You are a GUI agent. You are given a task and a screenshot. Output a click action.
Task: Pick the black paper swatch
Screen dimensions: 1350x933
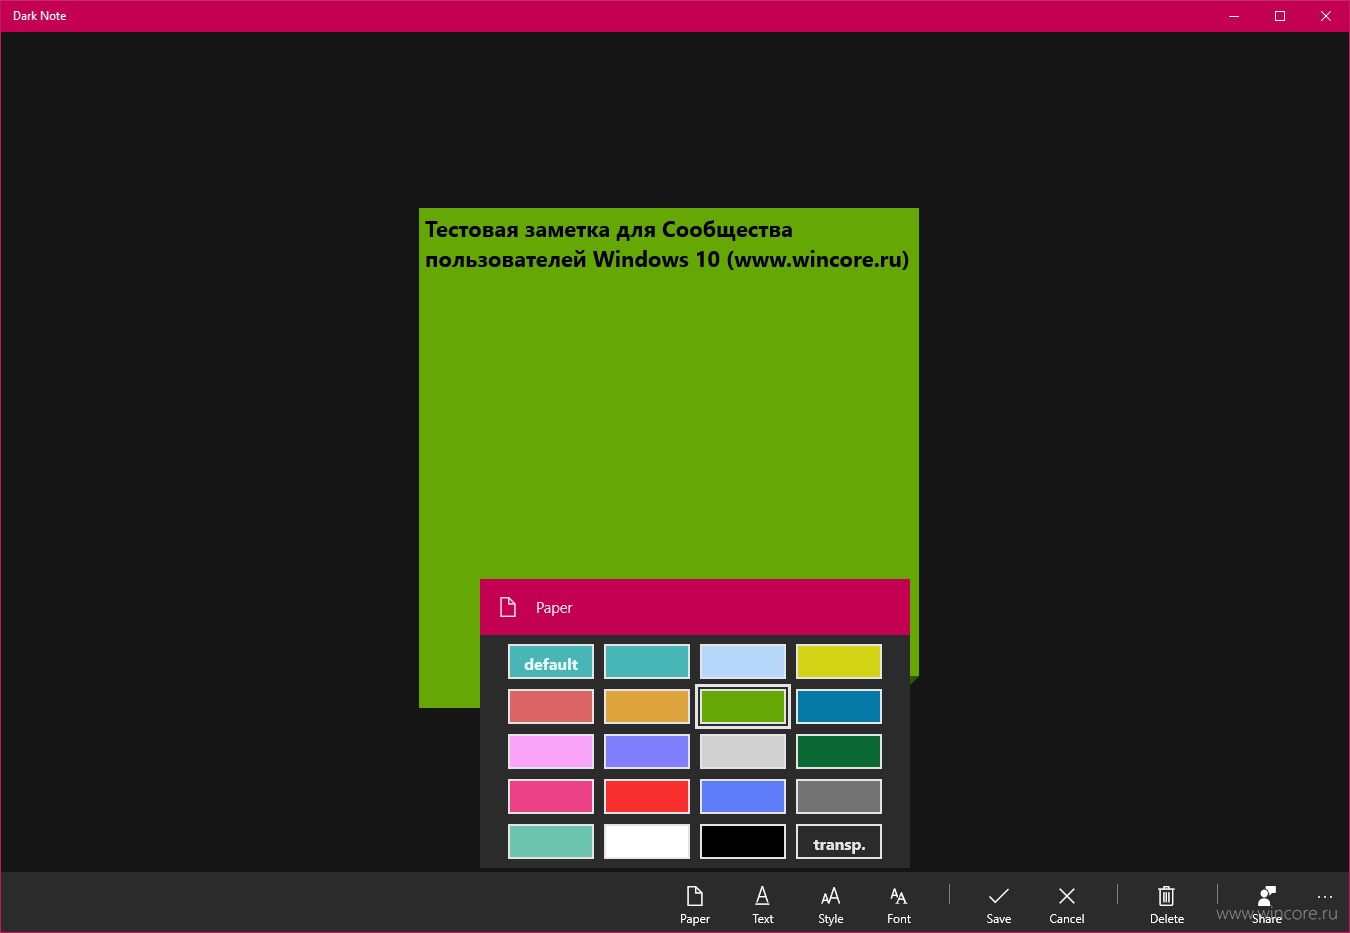[743, 842]
